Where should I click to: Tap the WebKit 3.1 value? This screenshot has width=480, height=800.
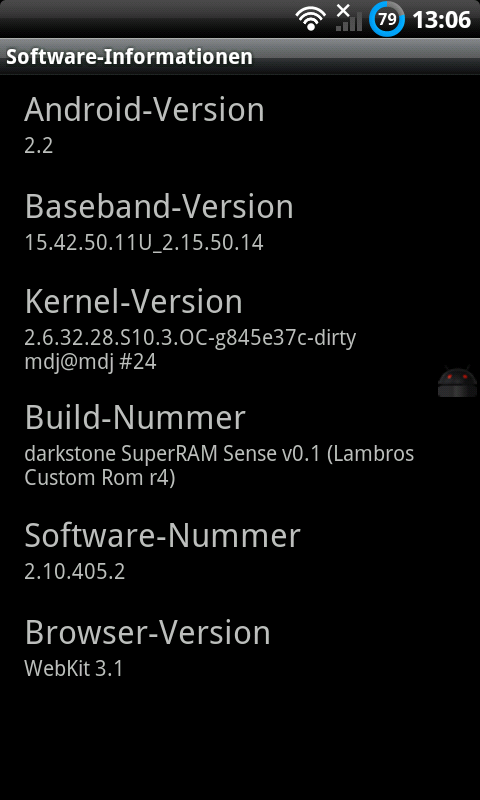74,669
